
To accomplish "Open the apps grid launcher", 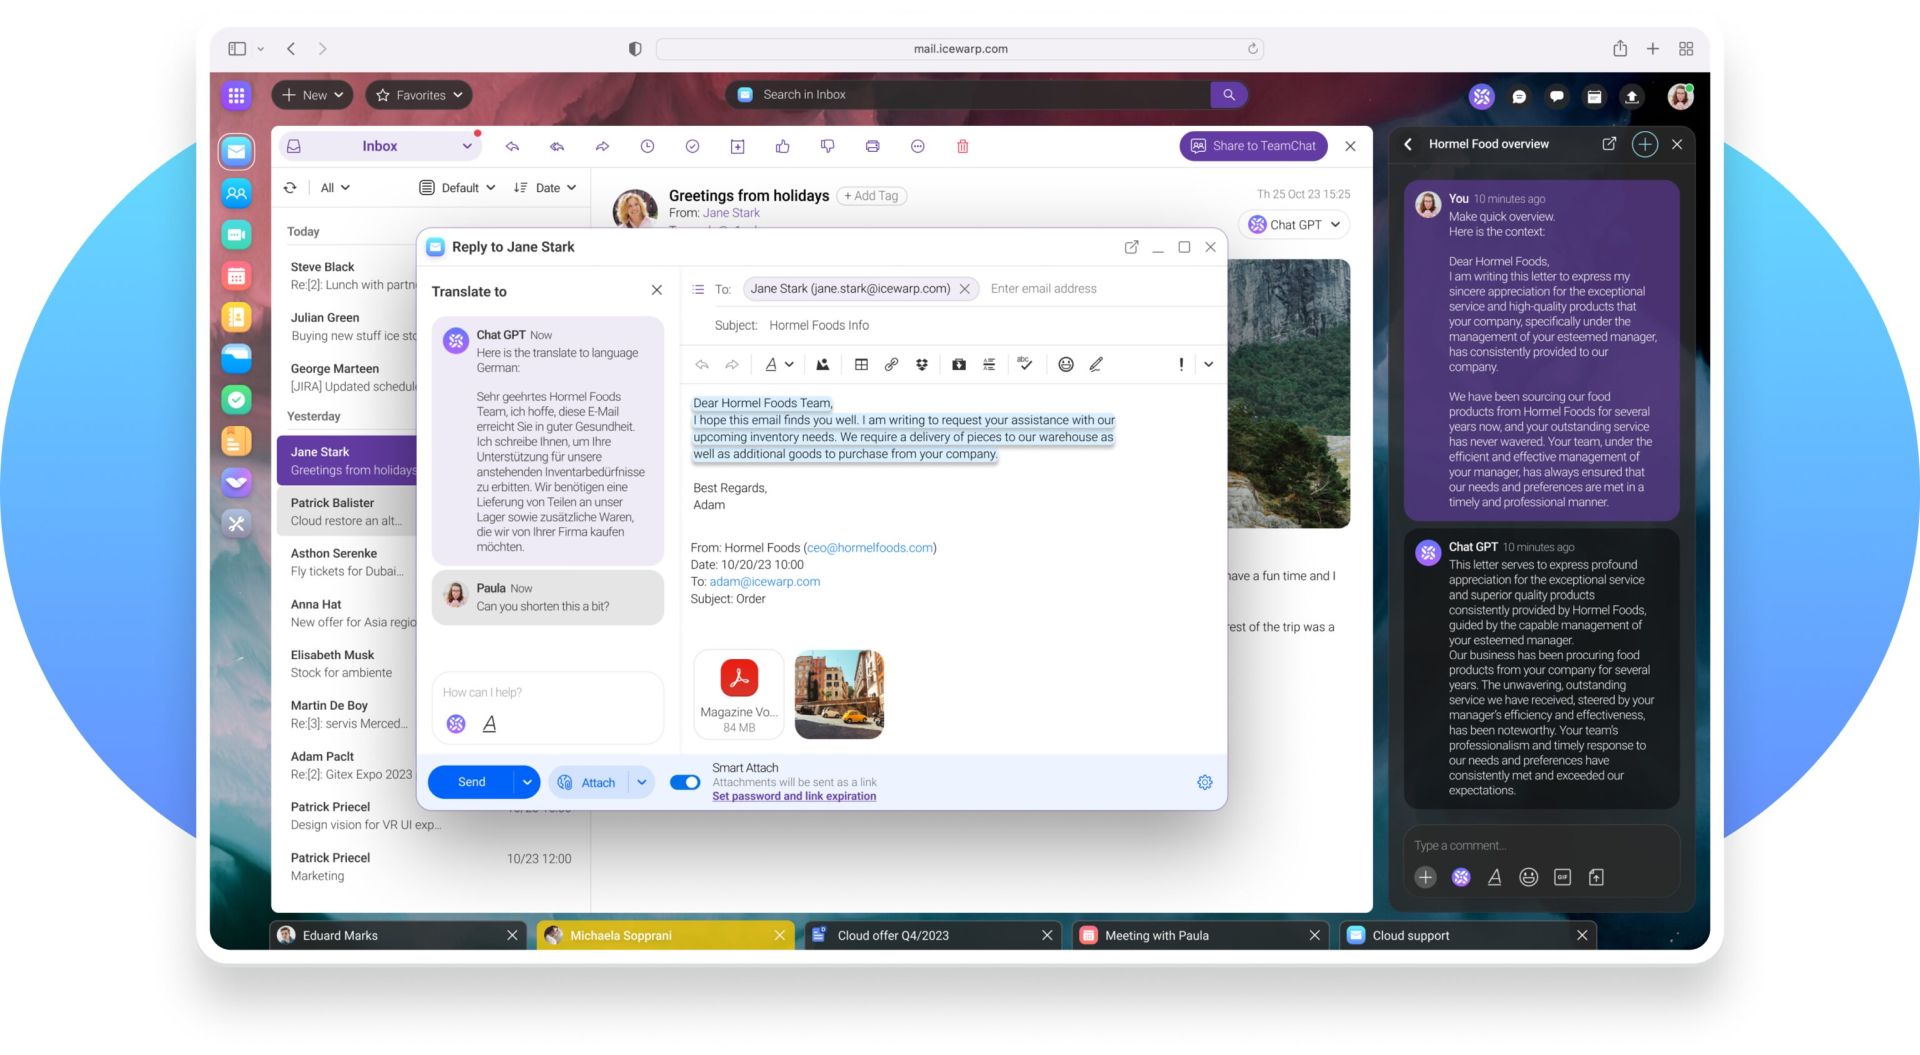I will coord(236,95).
